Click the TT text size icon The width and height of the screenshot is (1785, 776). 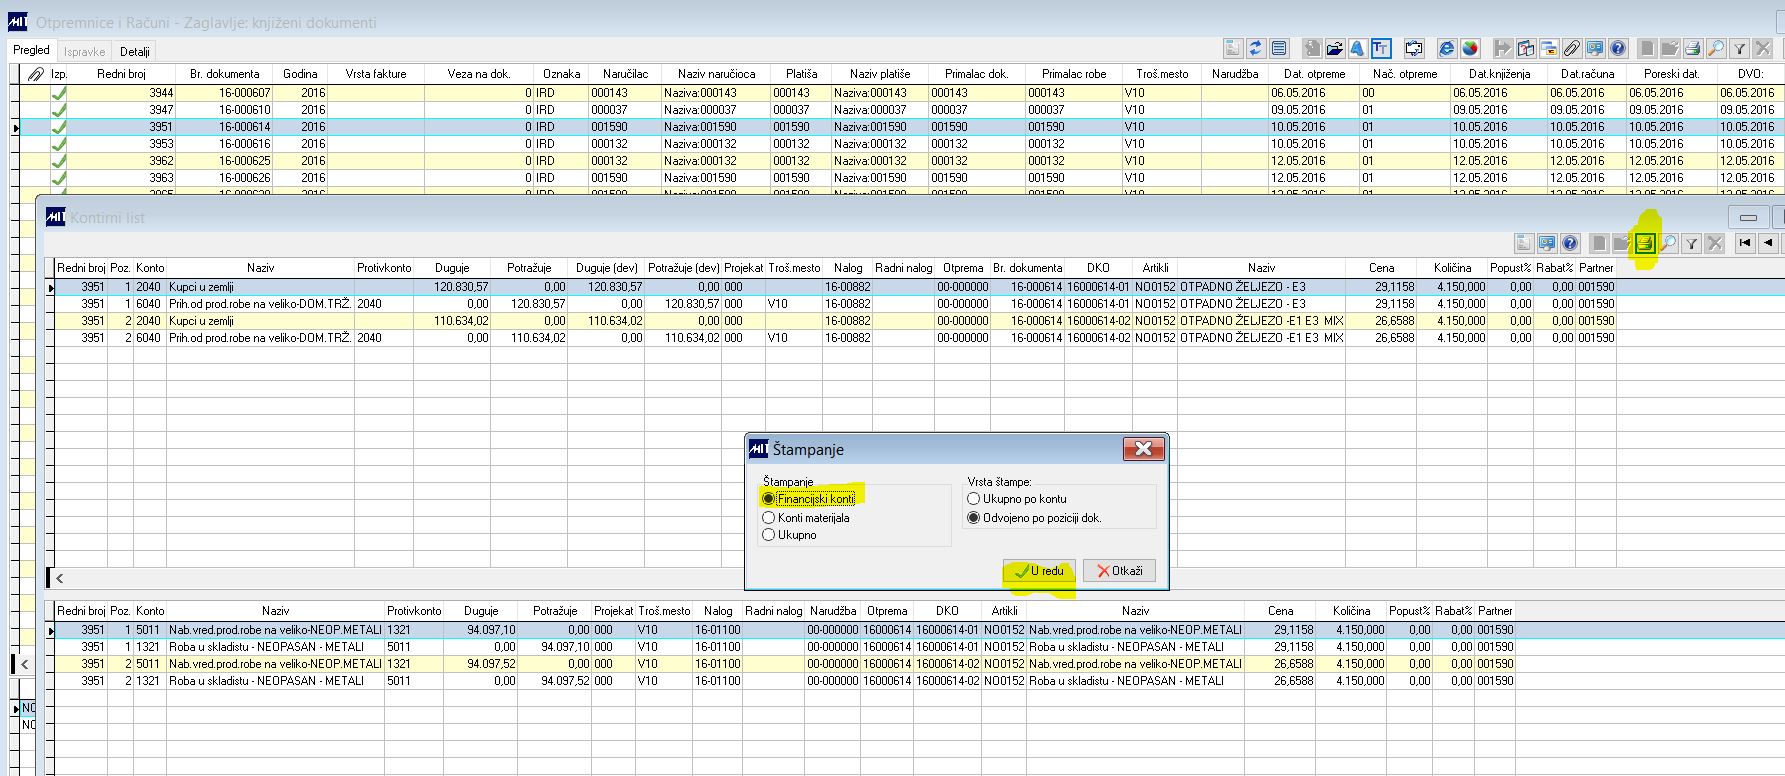point(1381,48)
